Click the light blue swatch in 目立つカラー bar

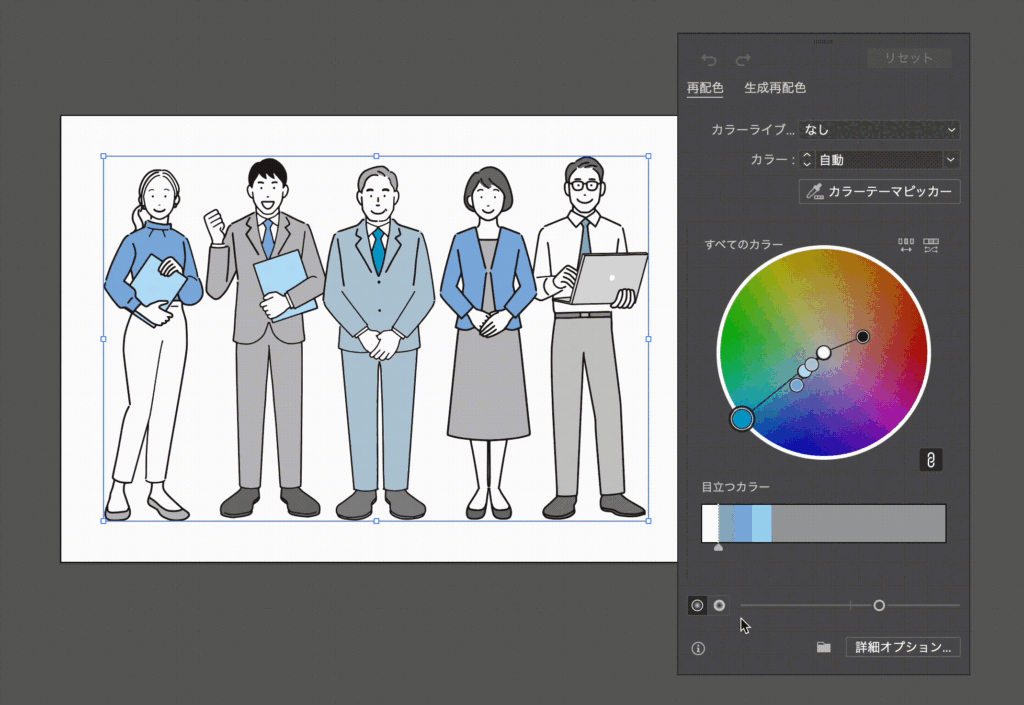point(761,523)
